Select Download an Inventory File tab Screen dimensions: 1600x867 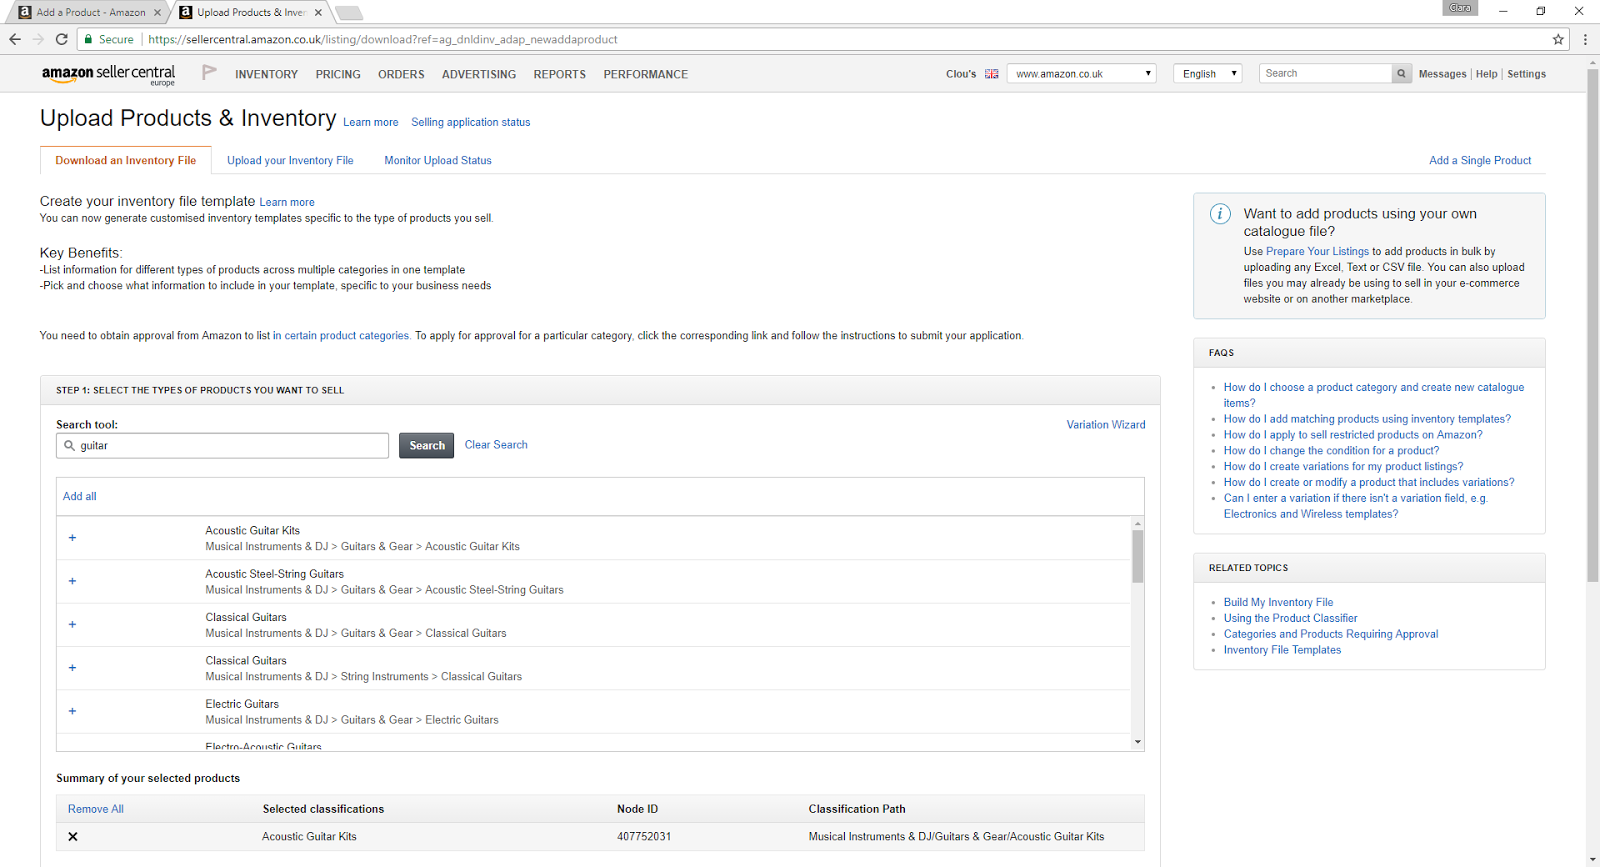126,160
